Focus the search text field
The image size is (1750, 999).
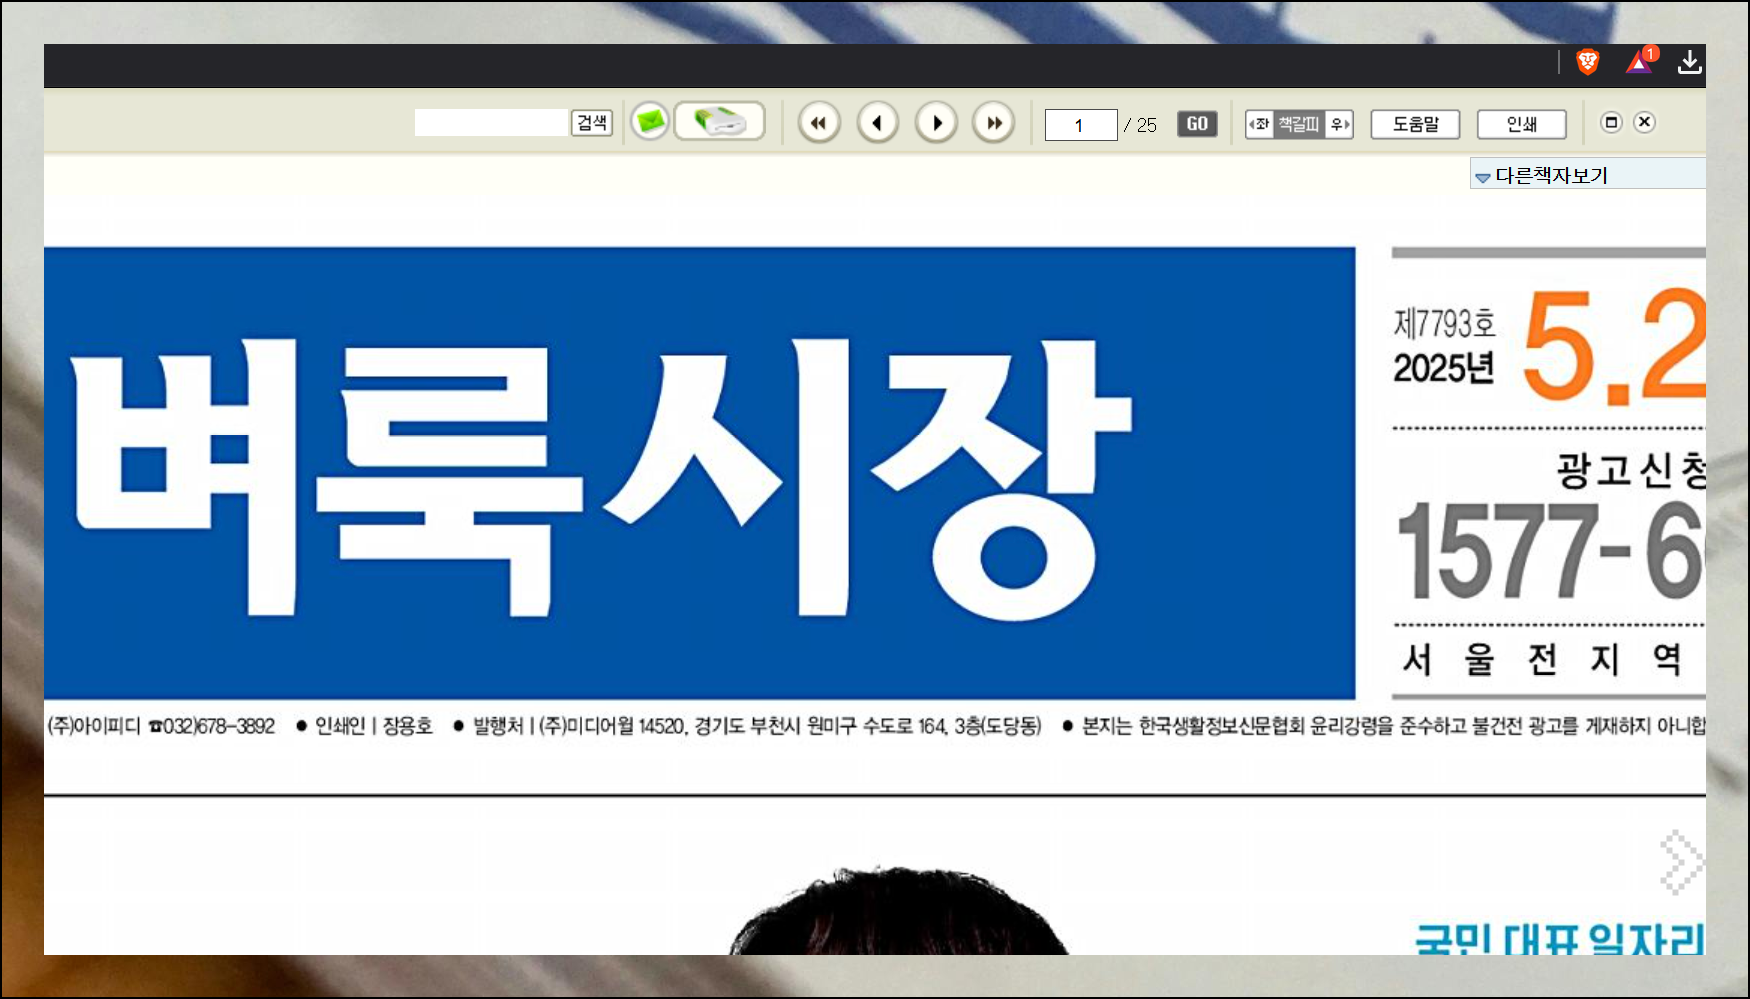pos(491,123)
